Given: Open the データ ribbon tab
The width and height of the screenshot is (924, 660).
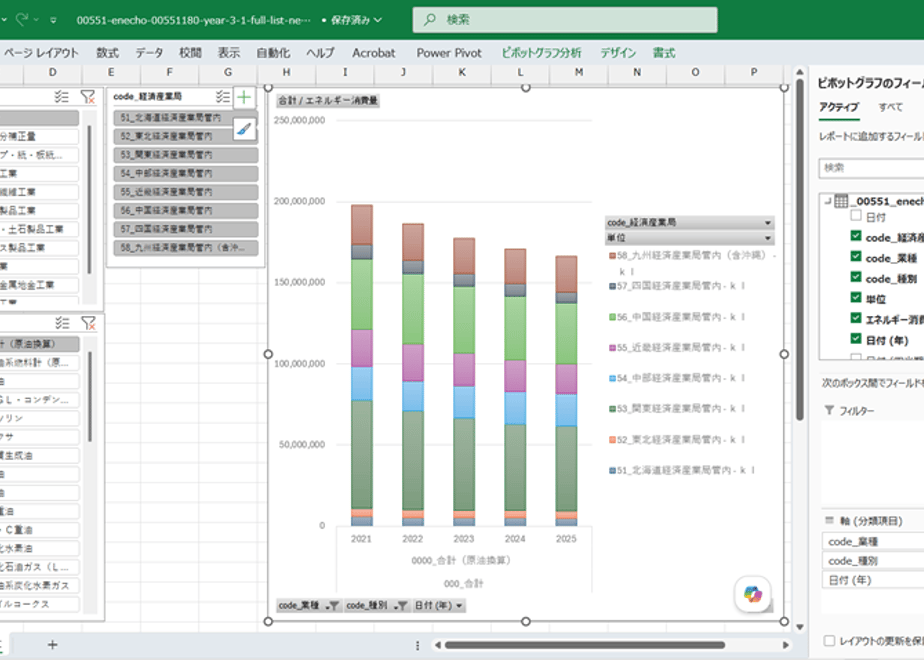Looking at the screenshot, I should 149,53.
